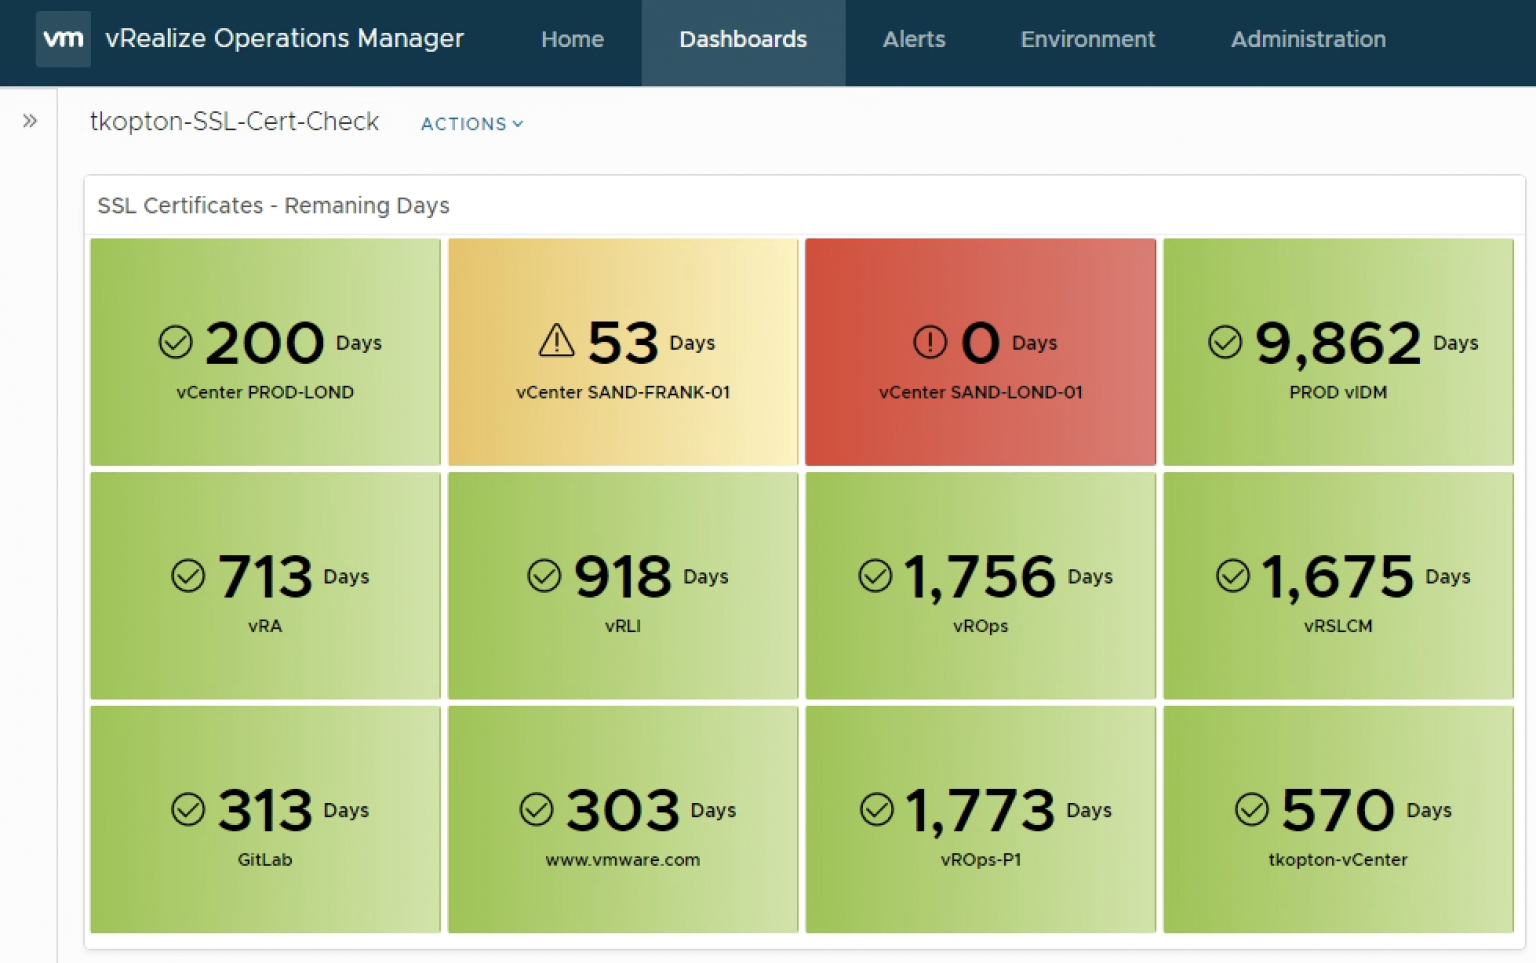Click the checkmark icon on vROps tile
This screenshot has height=963, width=1536.
click(875, 576)
